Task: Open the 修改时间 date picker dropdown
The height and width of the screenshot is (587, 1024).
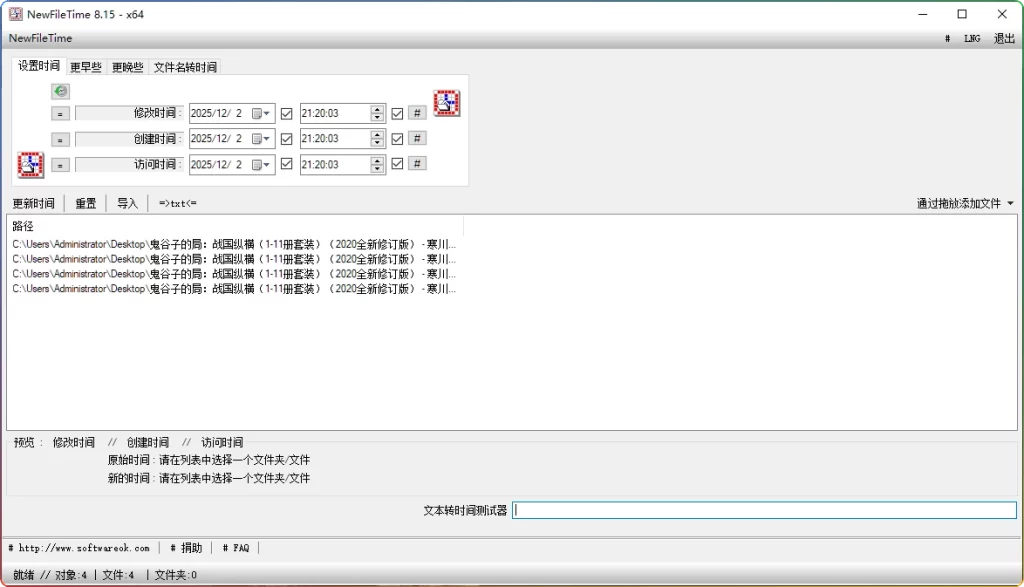Action: 264,112
